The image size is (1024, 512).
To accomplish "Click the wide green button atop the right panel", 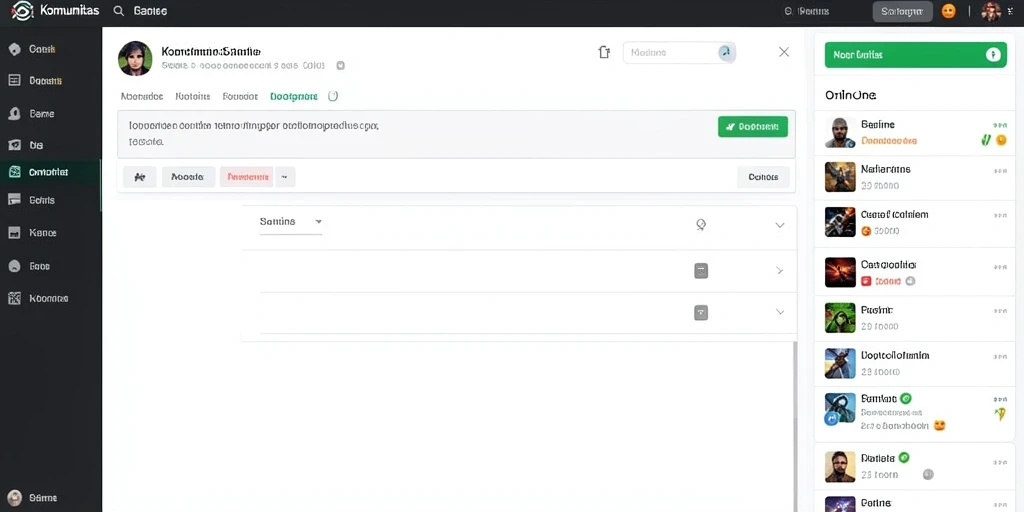I will pyautogui.click(x=915, y=56).
